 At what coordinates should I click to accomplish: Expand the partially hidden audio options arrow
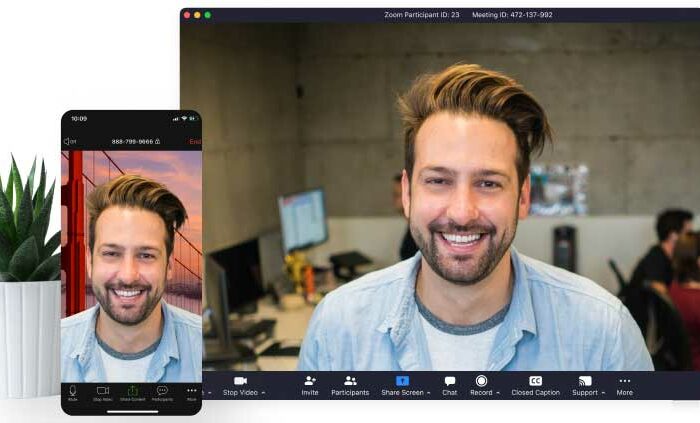coord(209,393)
